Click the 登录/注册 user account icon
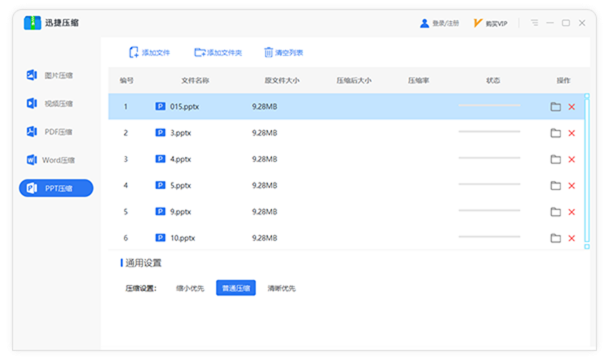610x360 pixels. pos(424,23)
